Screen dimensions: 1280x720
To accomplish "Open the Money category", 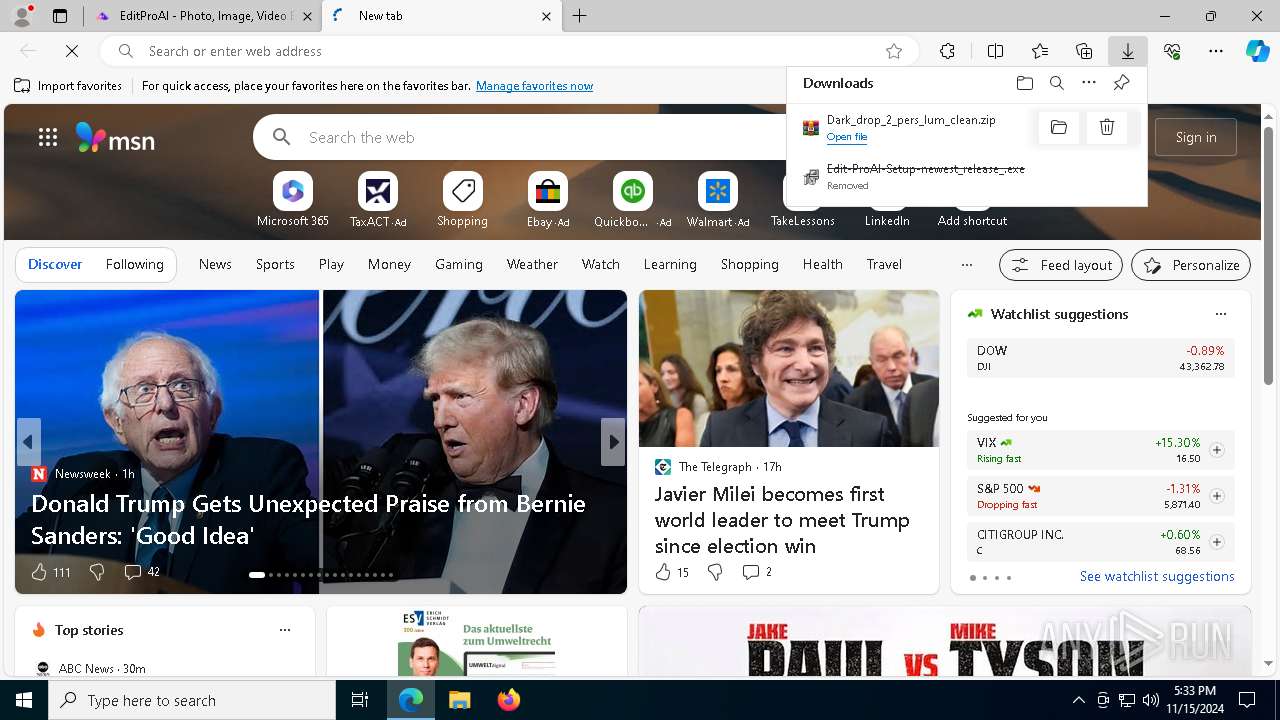I will coord(389,264).
